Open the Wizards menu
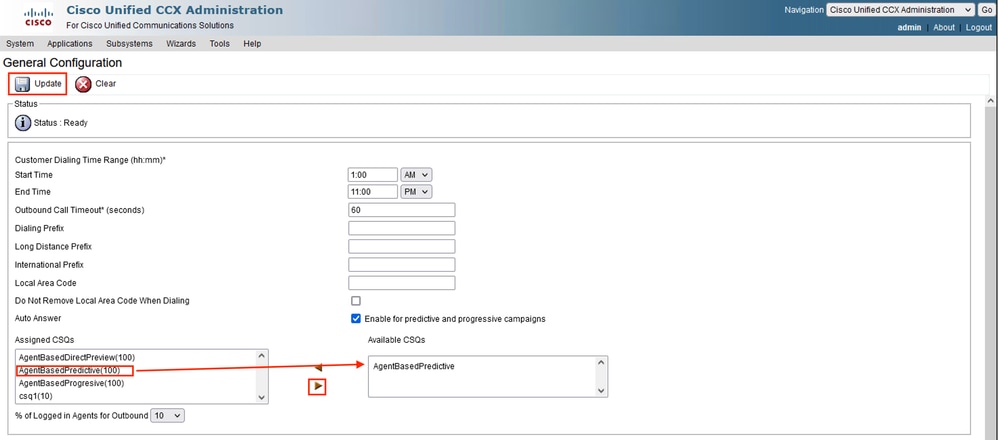 pos(181,44)
